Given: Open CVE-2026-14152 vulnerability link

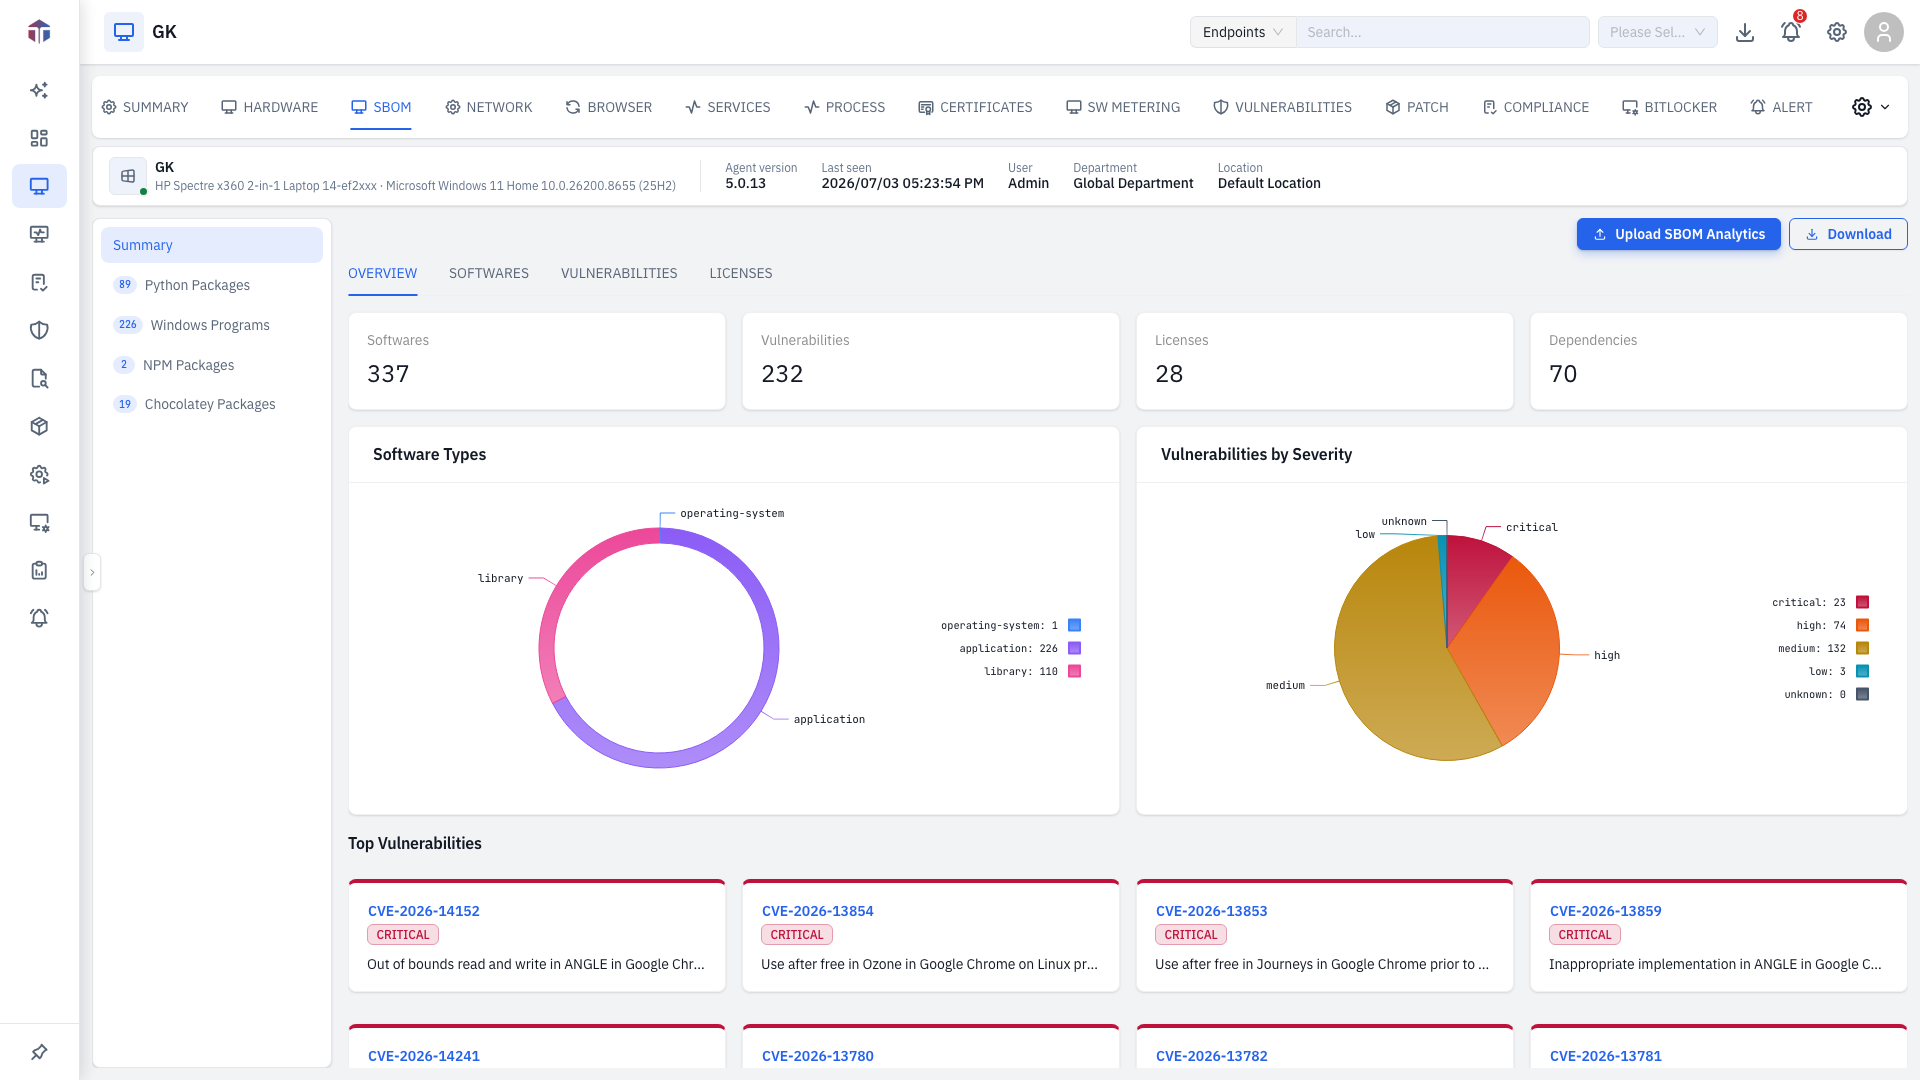Looking at the screenshot, I should 424,911.
